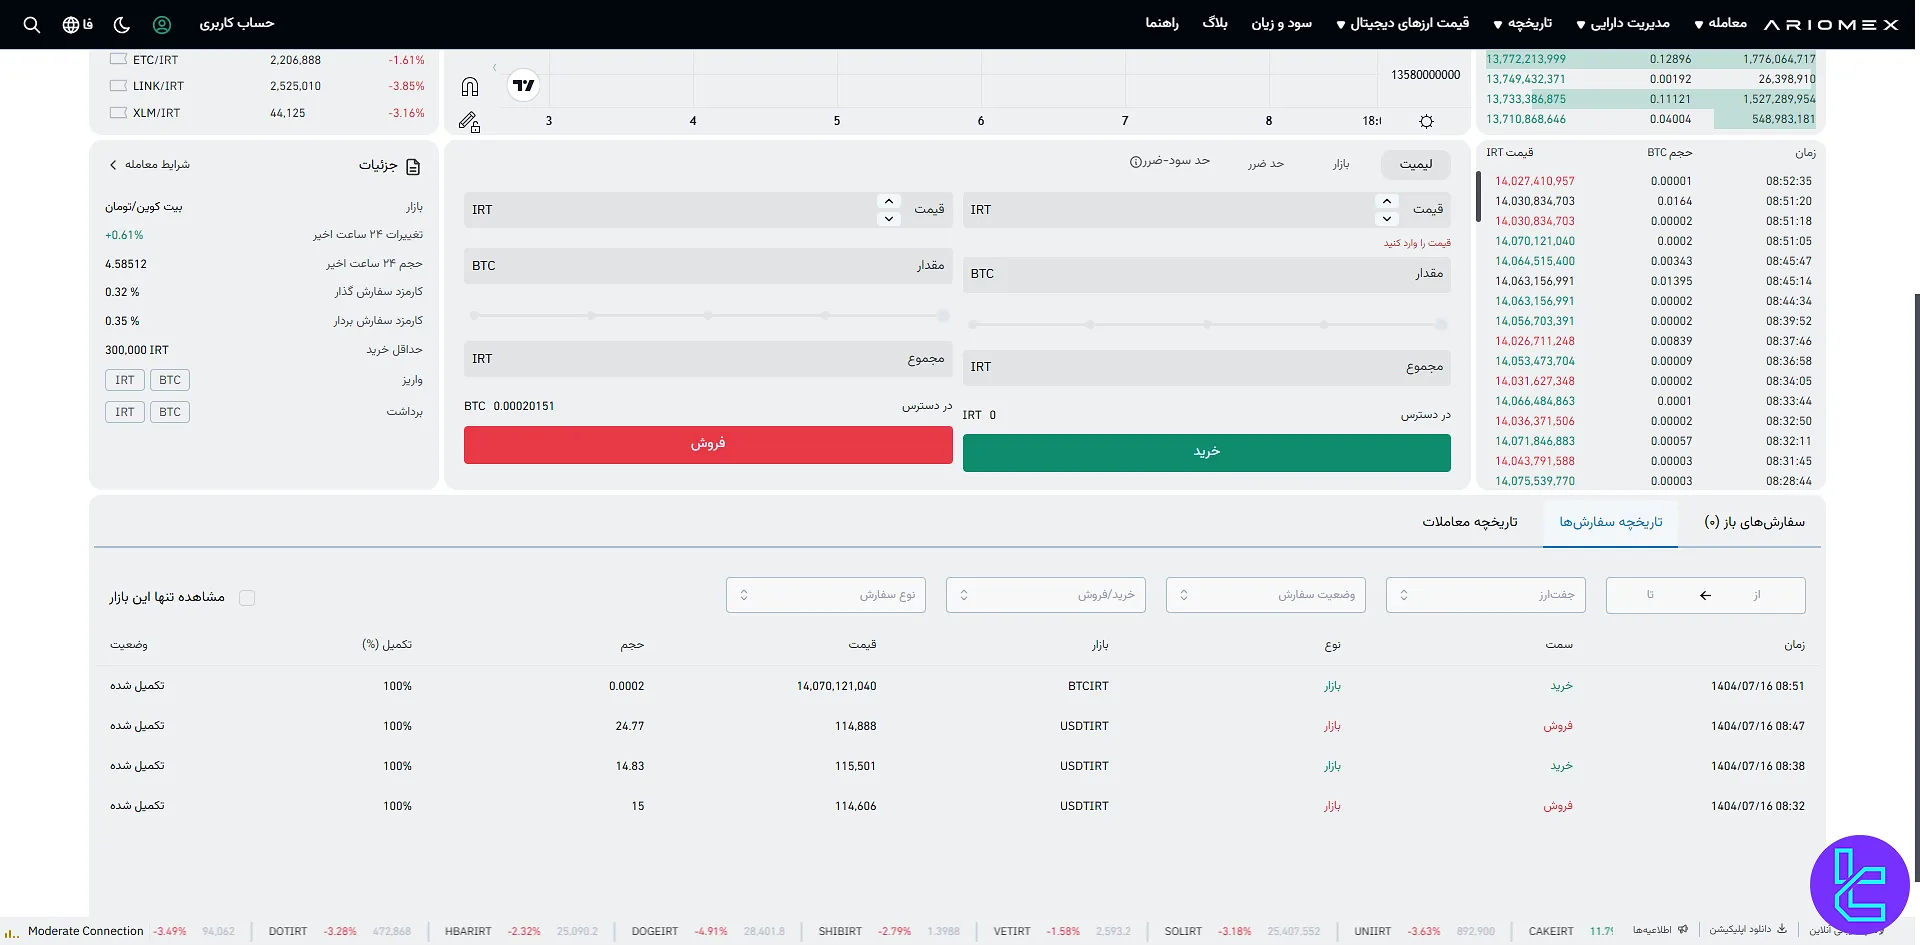The image size is (1920, 945).
Task: Check the ETC/IRT favorite box
Action: pyautogui.click(x=118, y=60)
